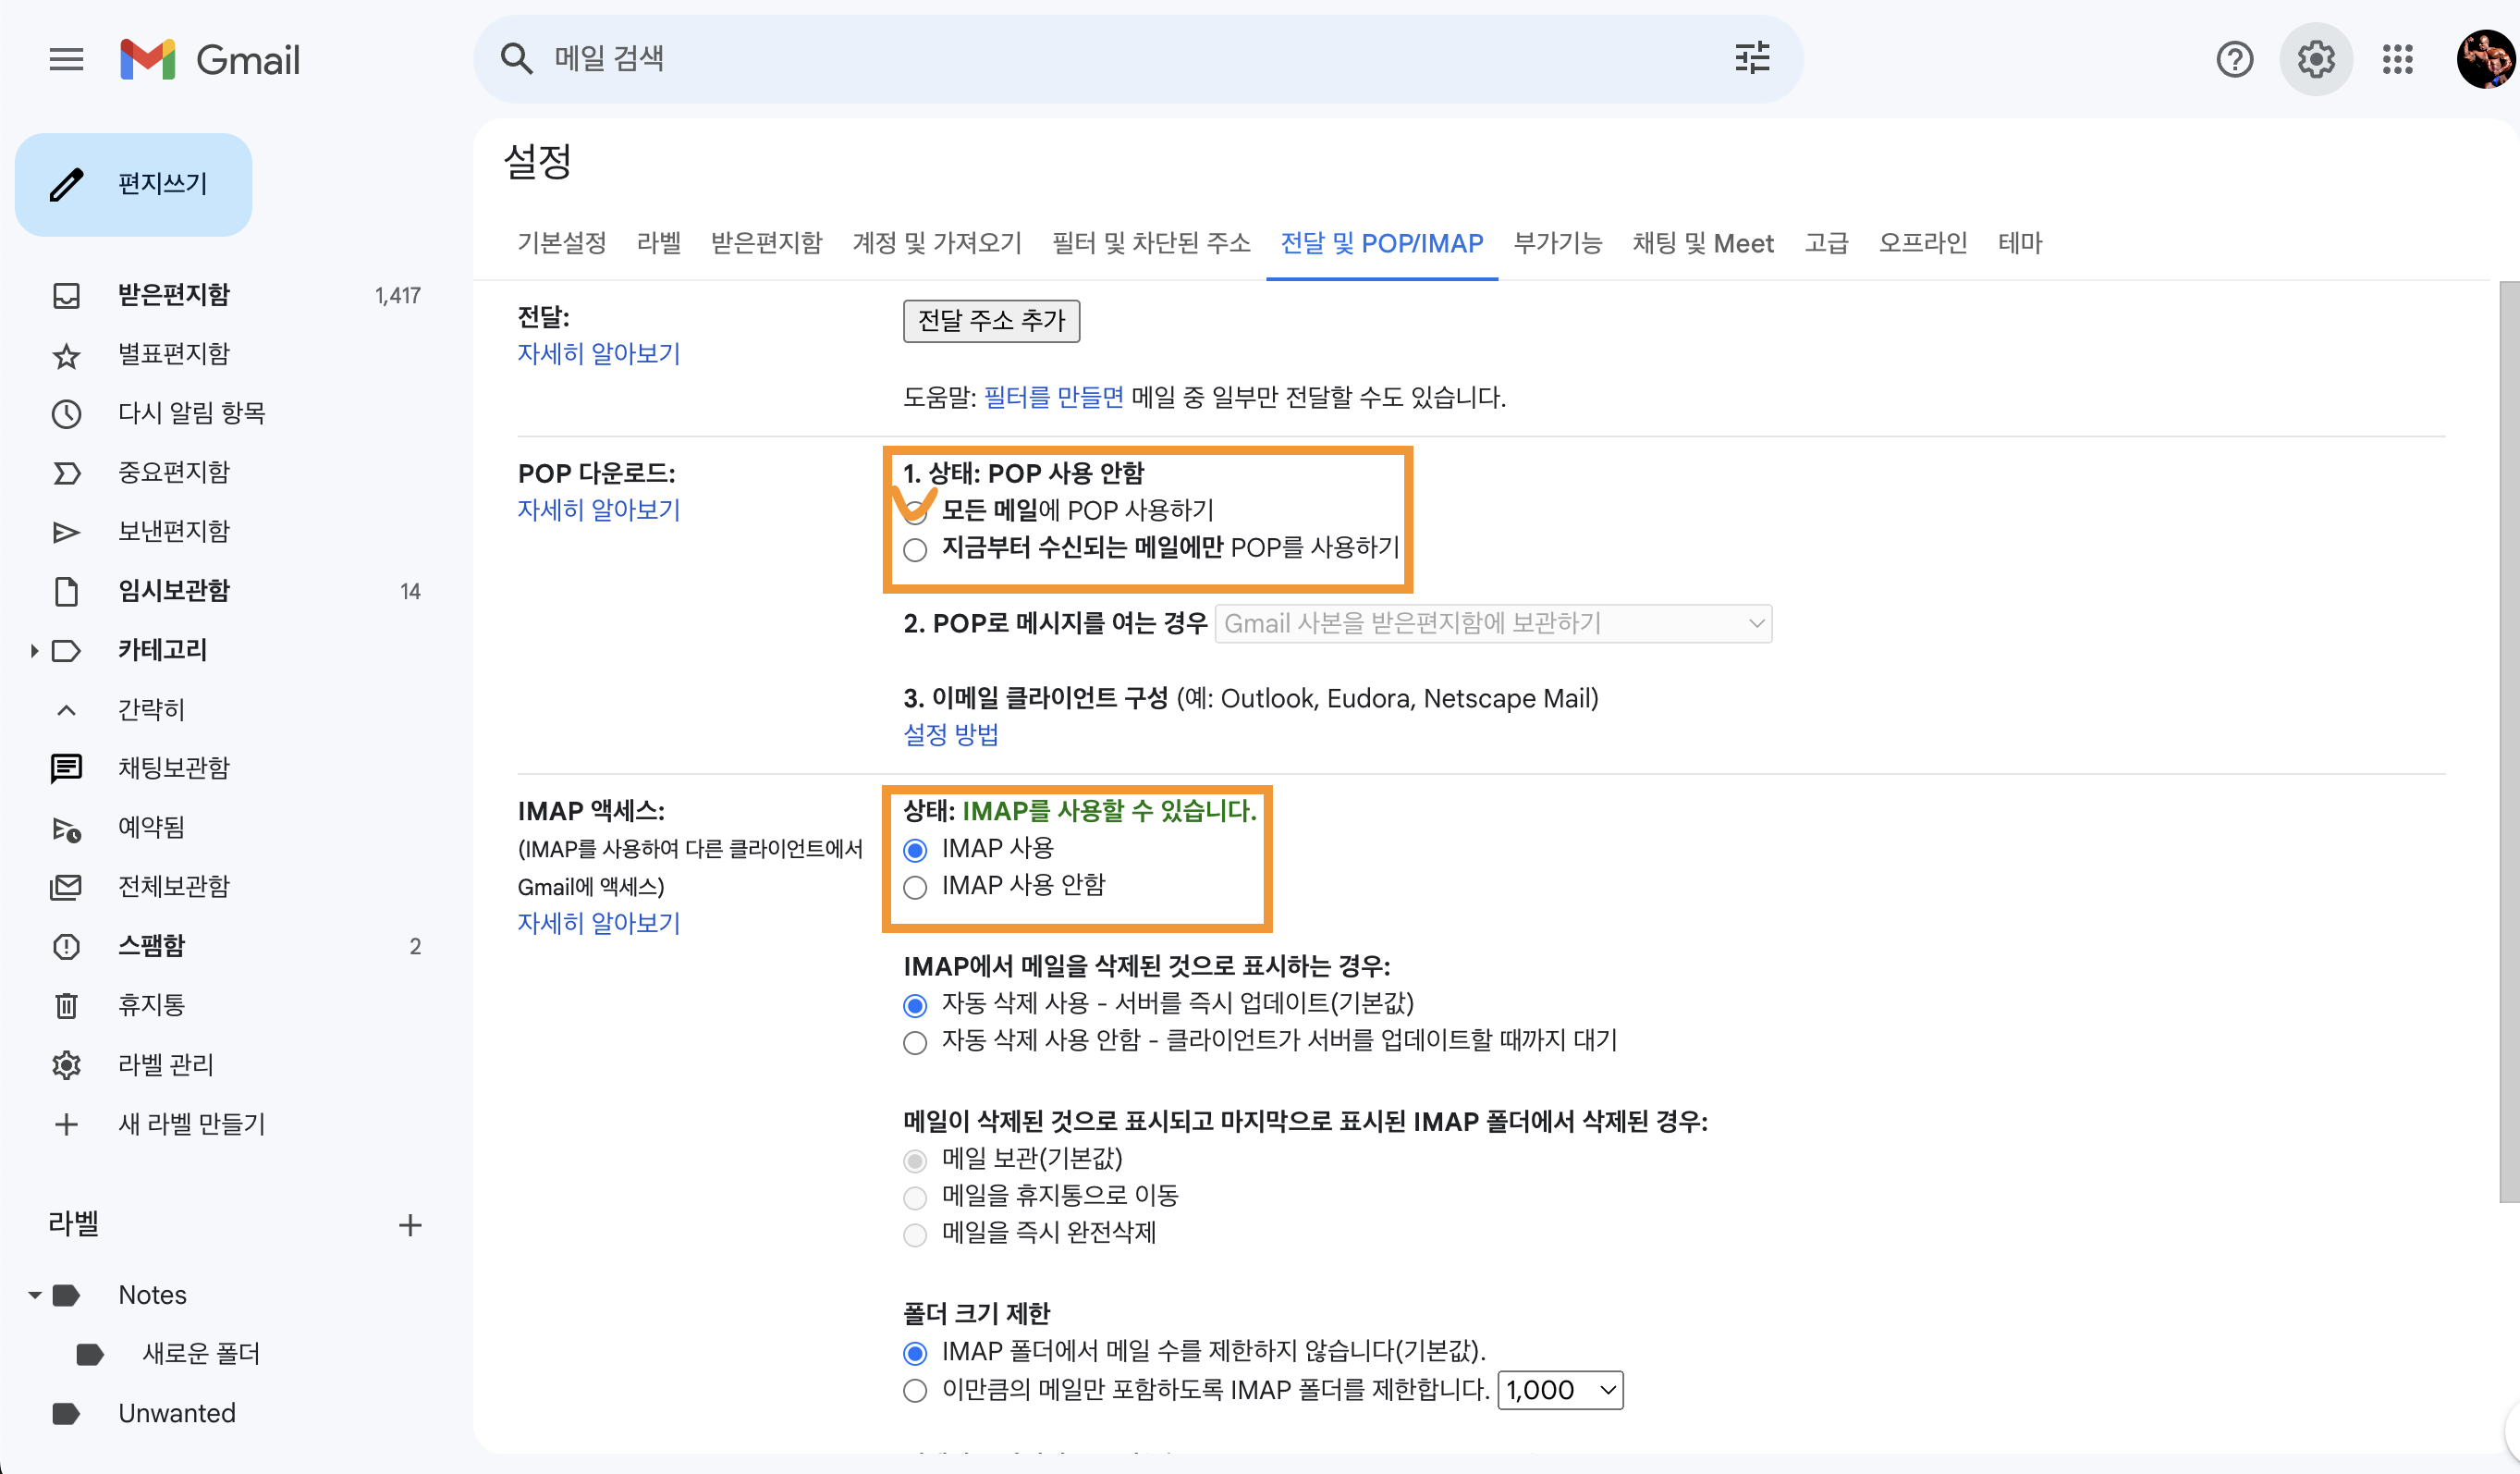The height and width of the screenshot is (1474, 2520).
Task: Open the 1,000 folder size dropdown
Action: 1560,1390
